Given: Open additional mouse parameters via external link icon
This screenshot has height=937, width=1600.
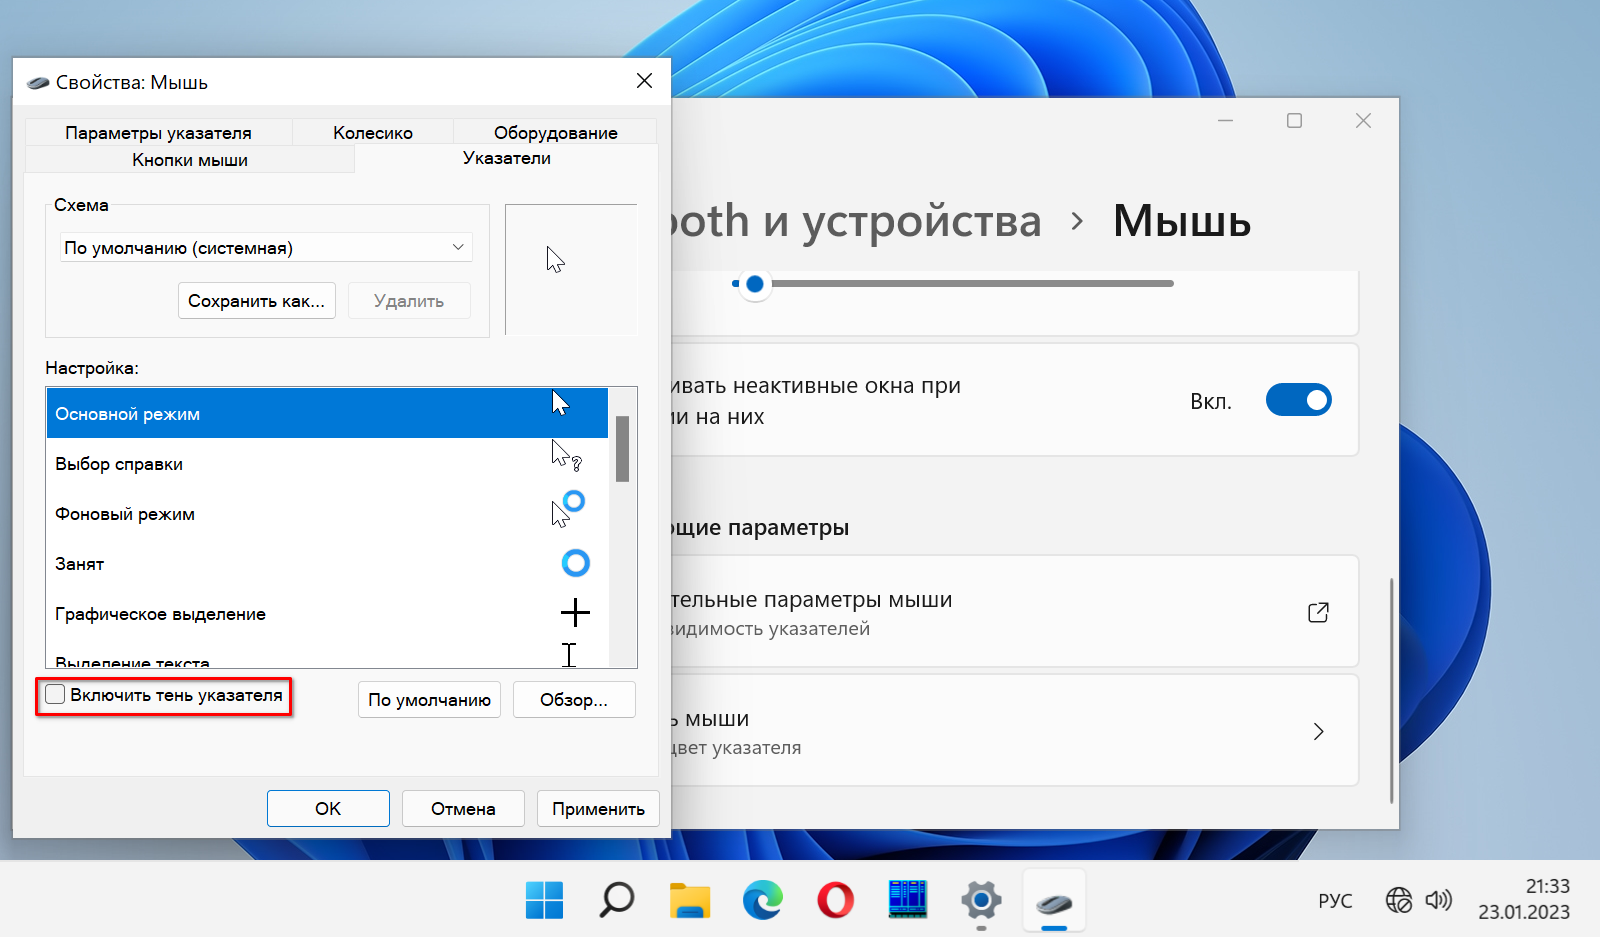Looking at the screenshot, I should tap(1320, 611).
